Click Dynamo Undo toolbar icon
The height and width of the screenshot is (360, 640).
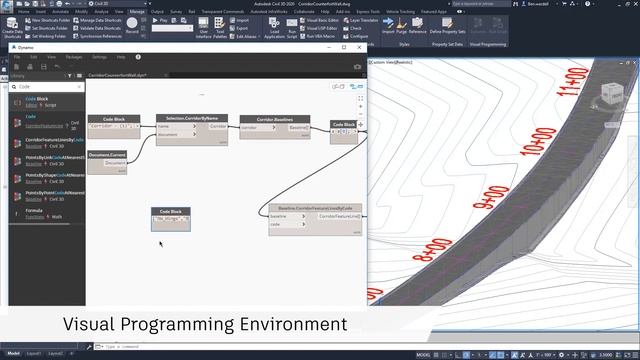coord(57,67)
